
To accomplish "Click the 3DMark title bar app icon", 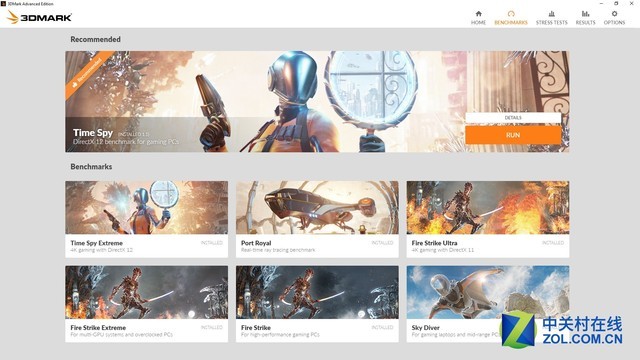I will click(3, 4).
